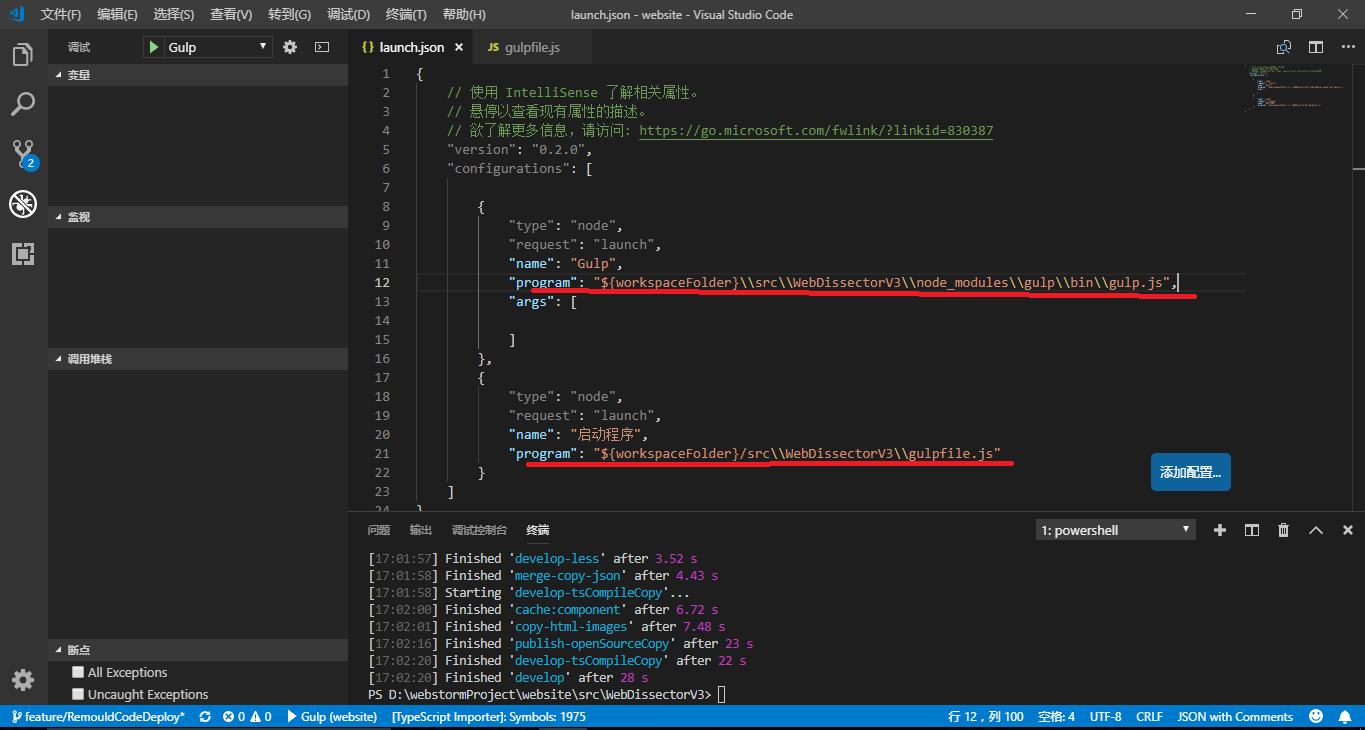Click JSON with Comments language mode
This screenshot has height=730, width=1365.
click(1235, 717)
